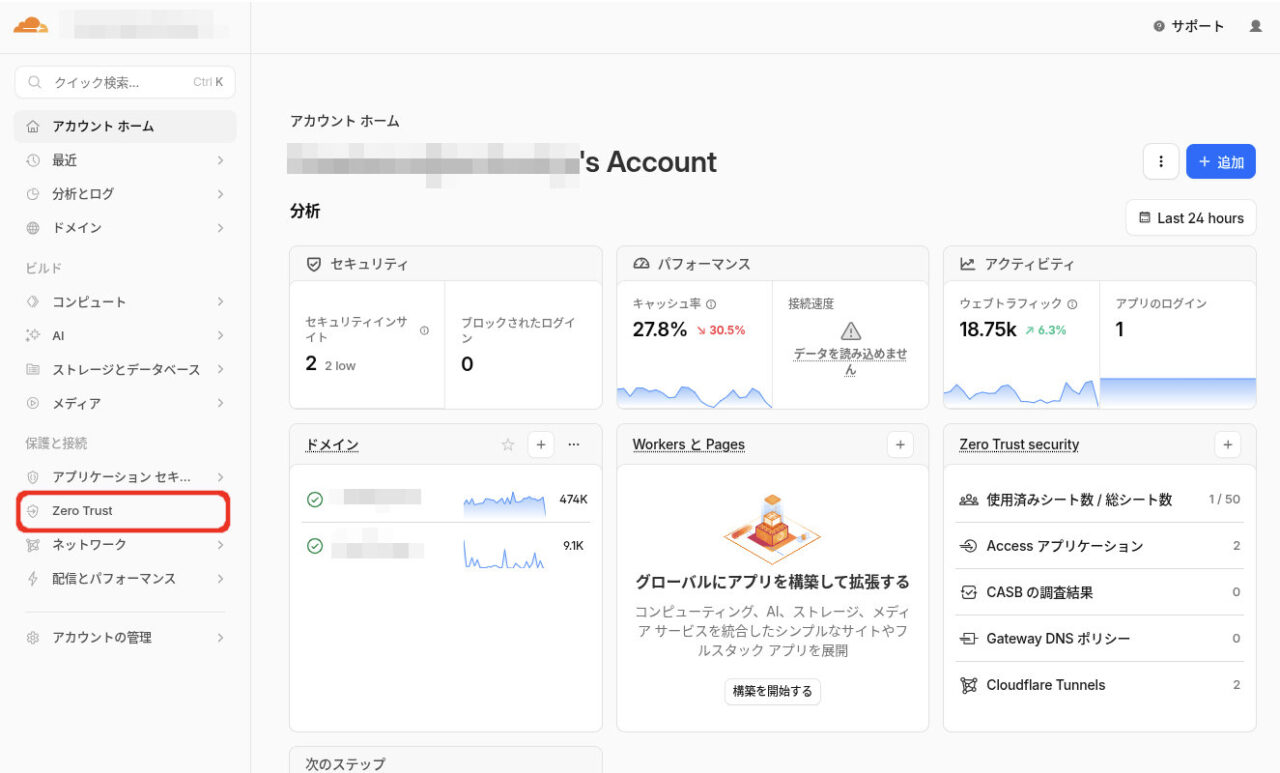Click the 27.8% cache rate value
1280x773 pixels.
pos(660,330)
